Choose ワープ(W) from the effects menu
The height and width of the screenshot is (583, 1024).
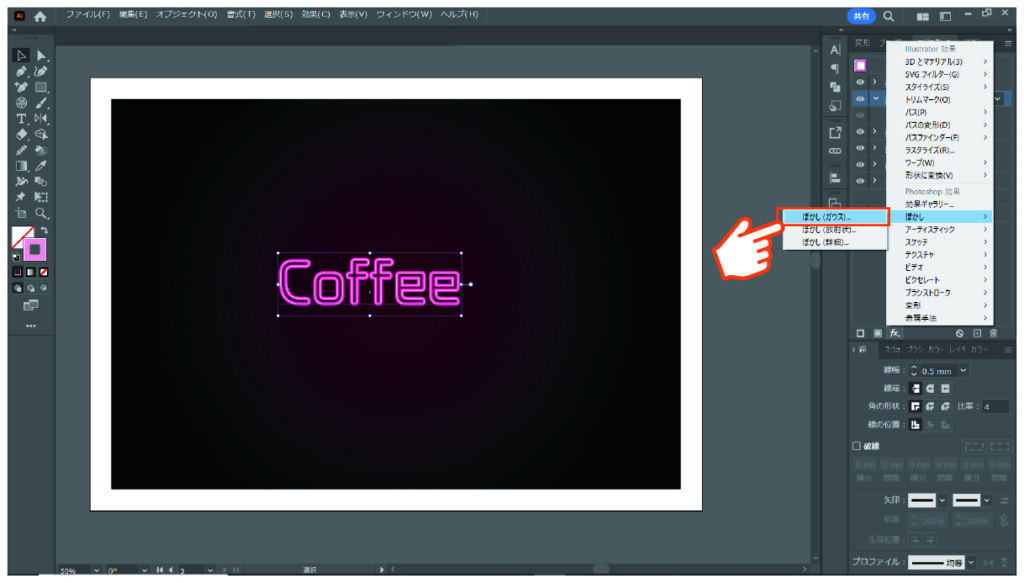point(940,163)
